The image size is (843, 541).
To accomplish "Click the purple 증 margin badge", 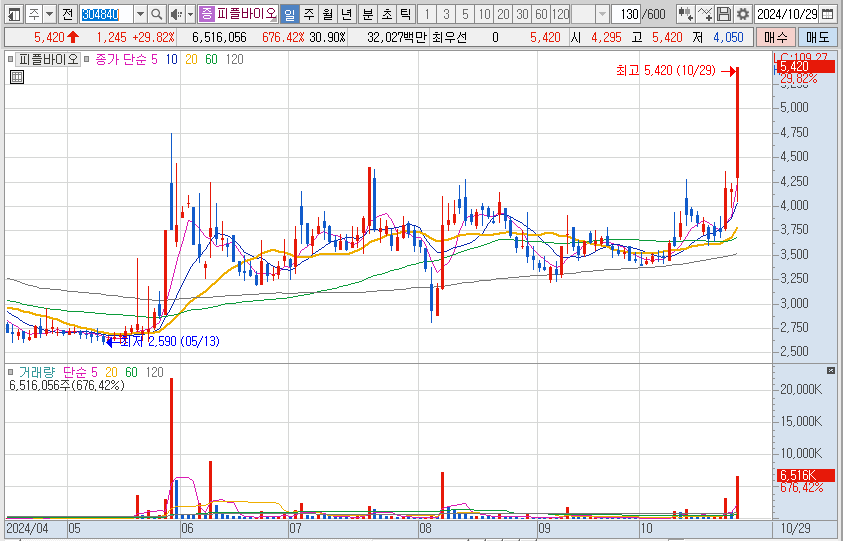I will click(x=206, y=14).
